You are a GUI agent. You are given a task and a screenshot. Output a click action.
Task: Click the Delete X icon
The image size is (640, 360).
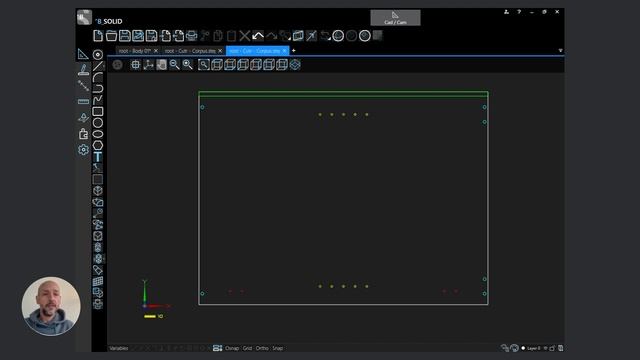244,36
